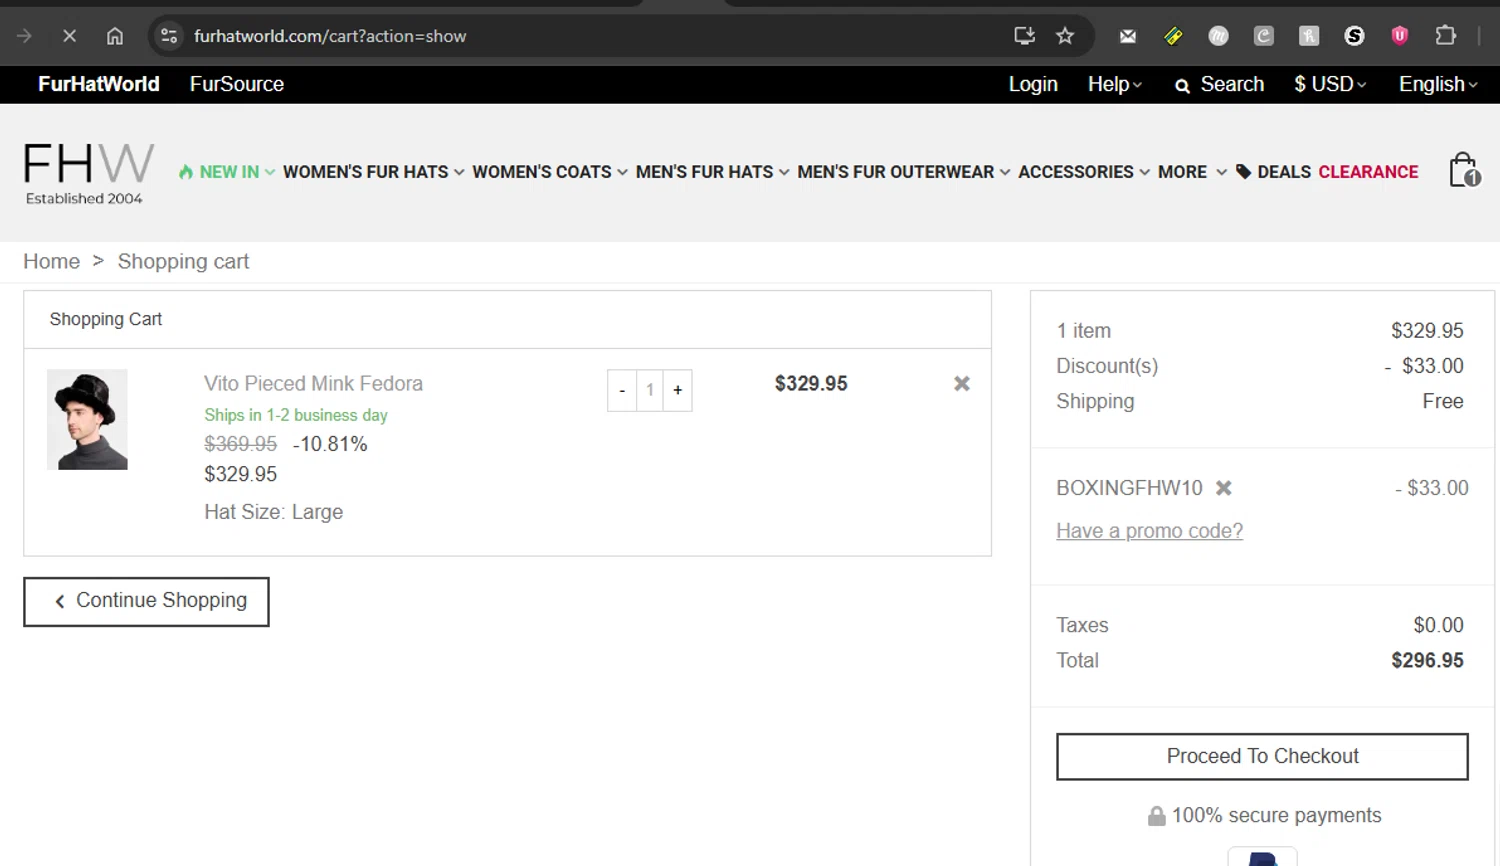Click the struck-through $369.95 price
The width and height of the screenshot is (1500, 866).
click(240, 444)
